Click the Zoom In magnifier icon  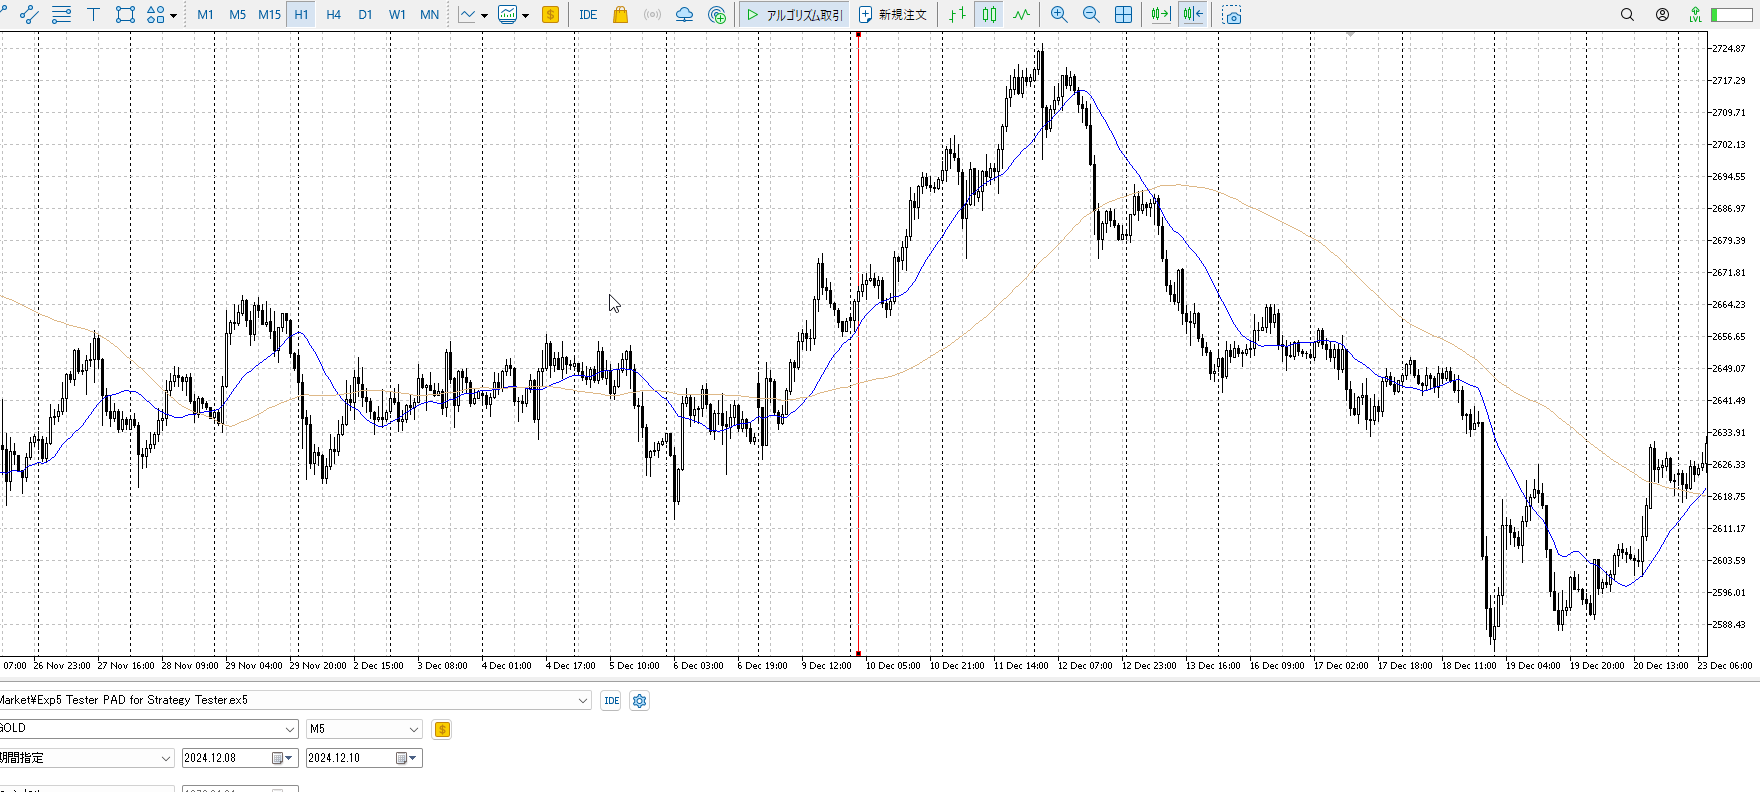coord(1059,15)
